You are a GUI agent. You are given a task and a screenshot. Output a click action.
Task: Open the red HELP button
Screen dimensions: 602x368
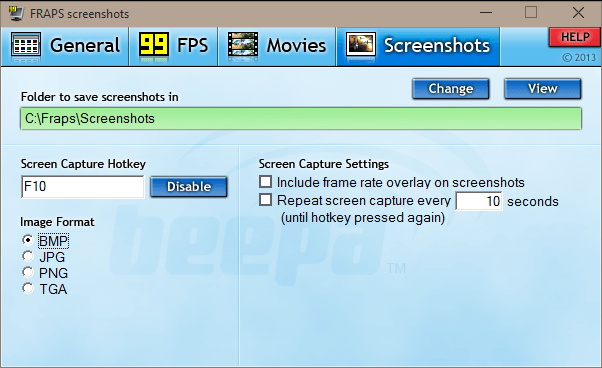[x=575, y=37]
